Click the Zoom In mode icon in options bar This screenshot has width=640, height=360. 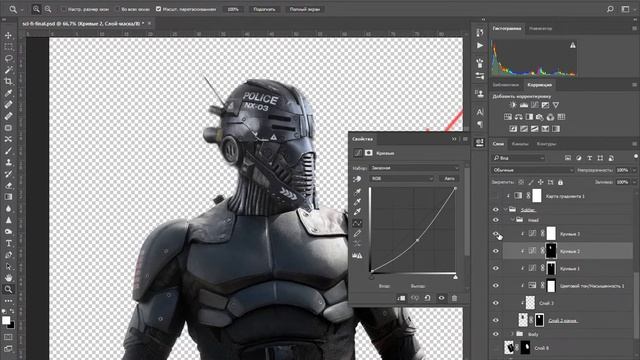pos(36,9)
